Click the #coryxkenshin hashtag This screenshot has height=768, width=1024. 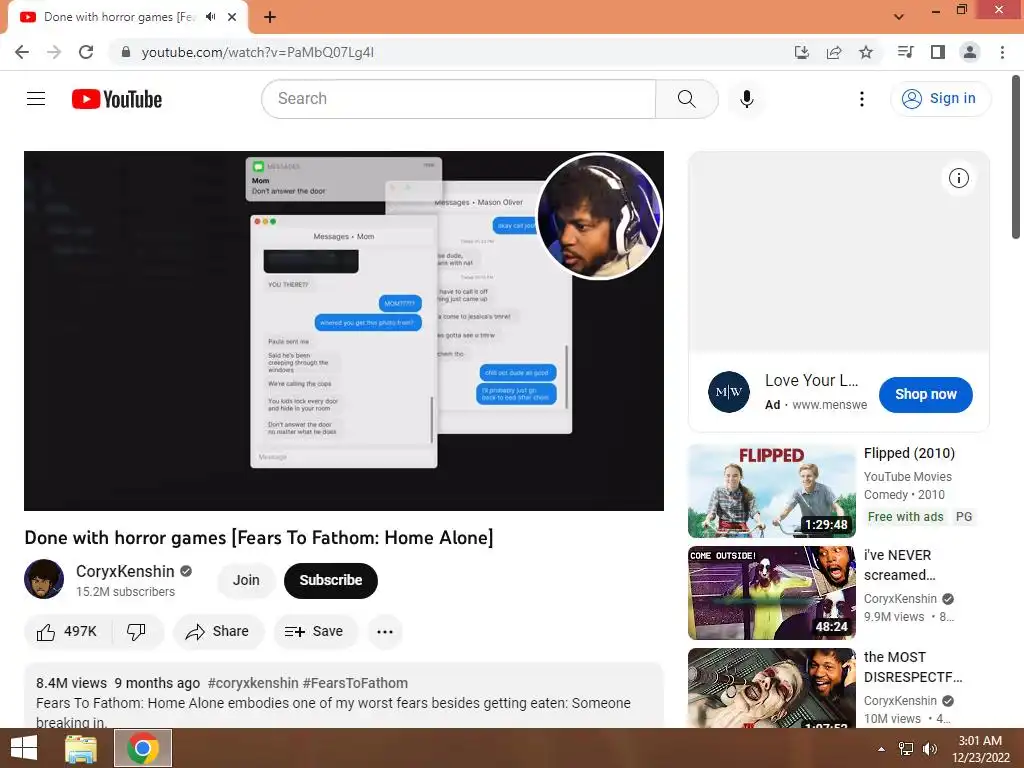253,683
